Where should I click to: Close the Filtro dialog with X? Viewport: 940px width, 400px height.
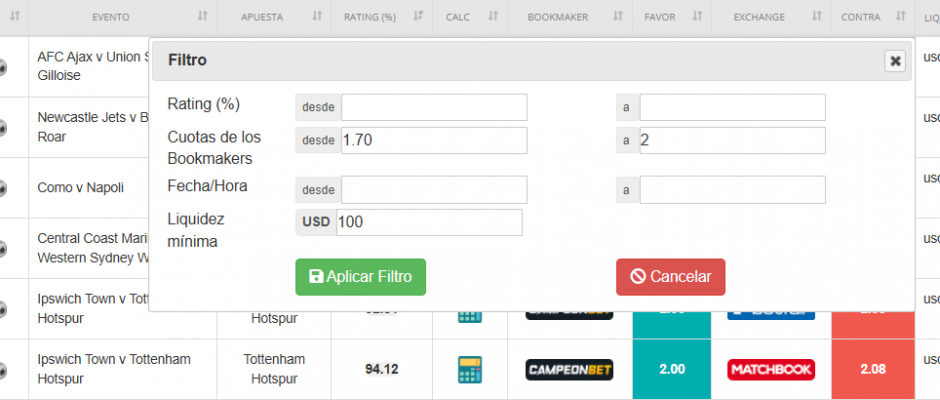tap(895, 61)
